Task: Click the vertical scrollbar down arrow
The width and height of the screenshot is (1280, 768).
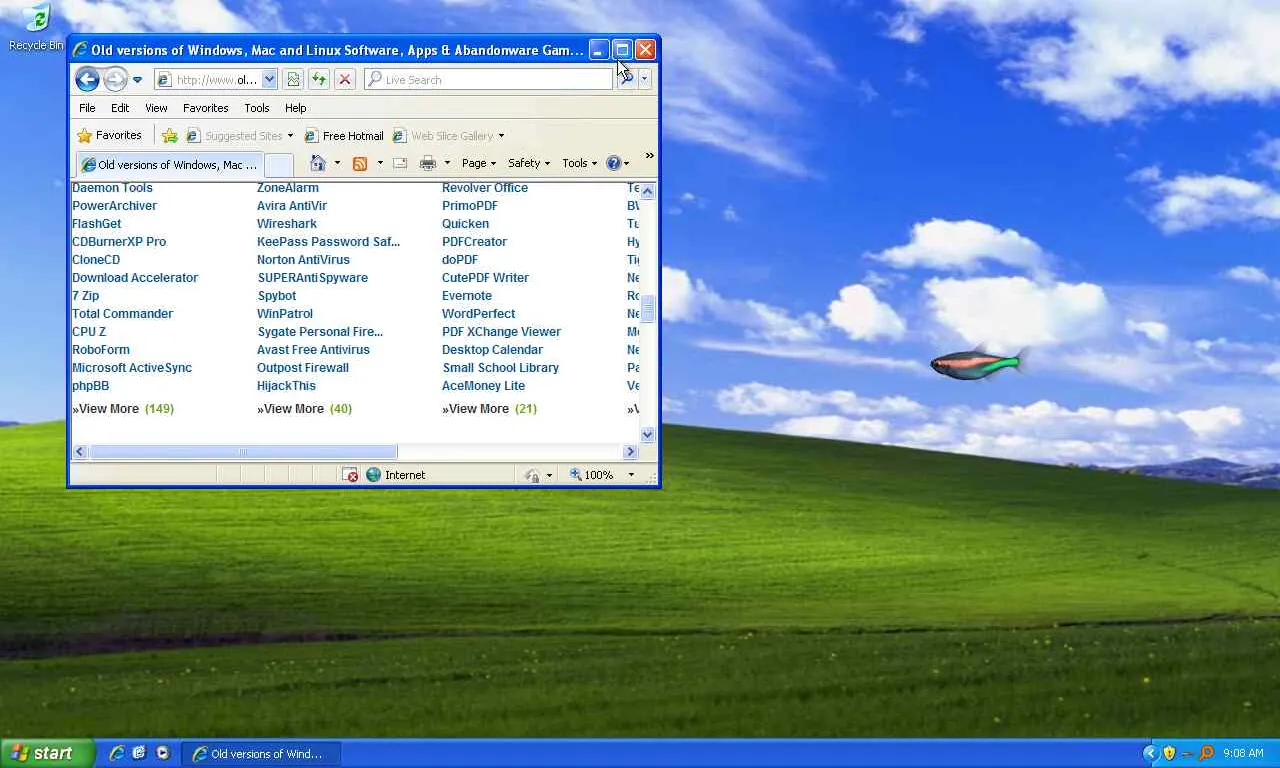Action: [647, 434]
